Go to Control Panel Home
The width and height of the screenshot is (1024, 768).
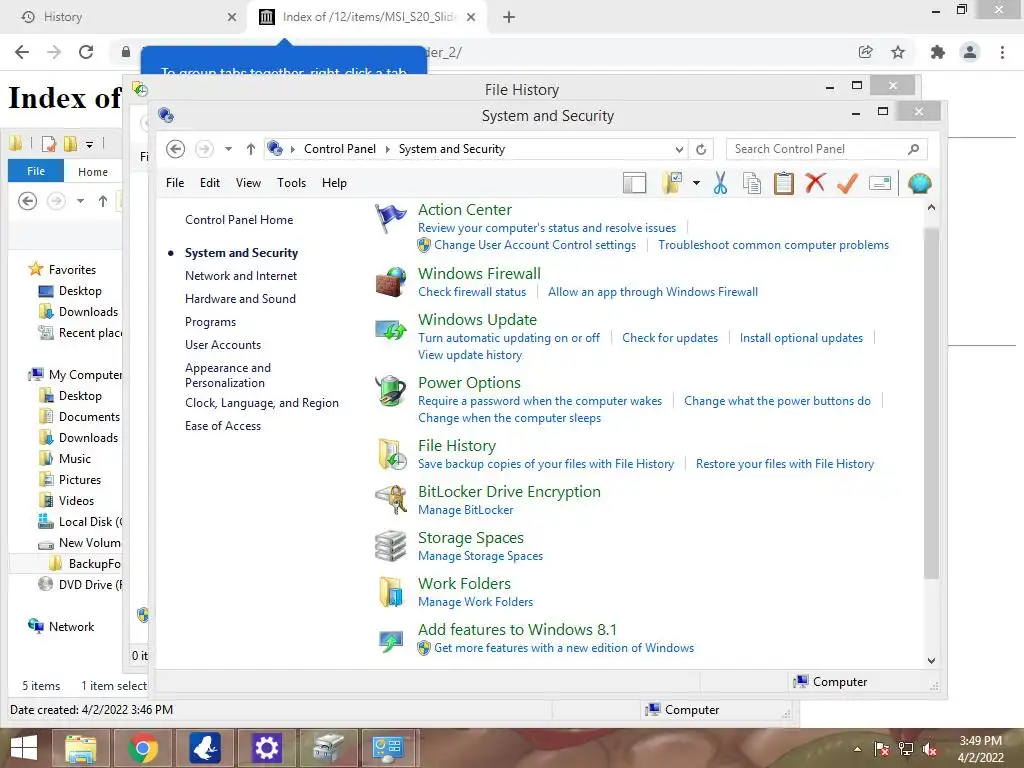[x=238, y=220]
